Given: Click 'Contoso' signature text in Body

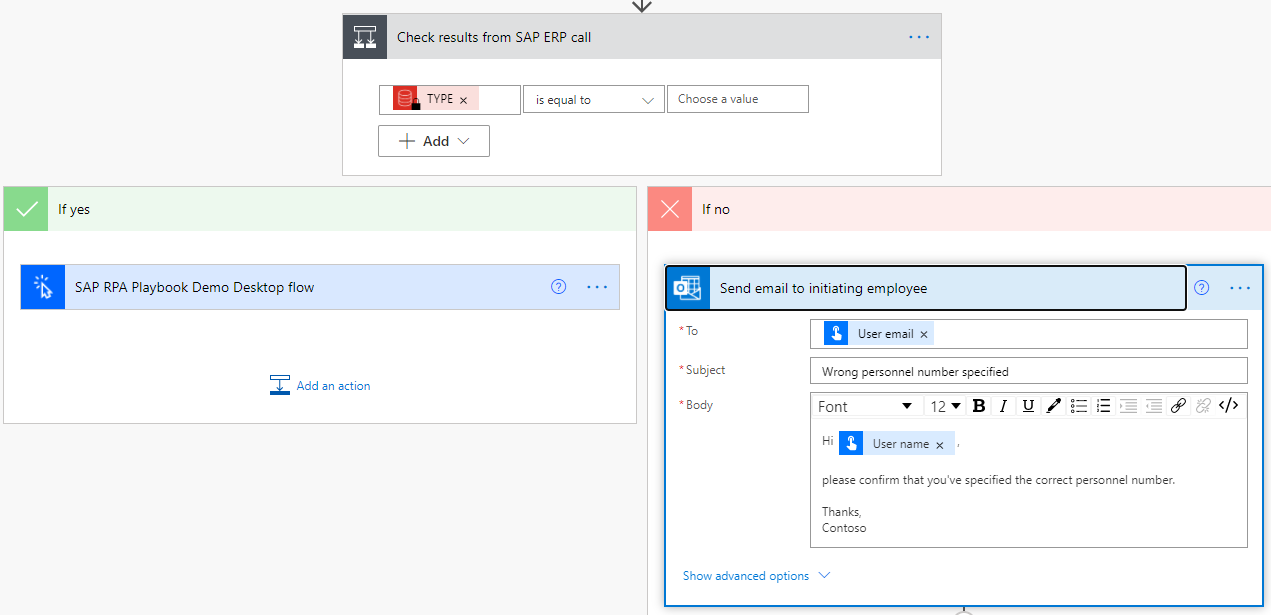Looking at the screenshot, I should pos(844,528).
